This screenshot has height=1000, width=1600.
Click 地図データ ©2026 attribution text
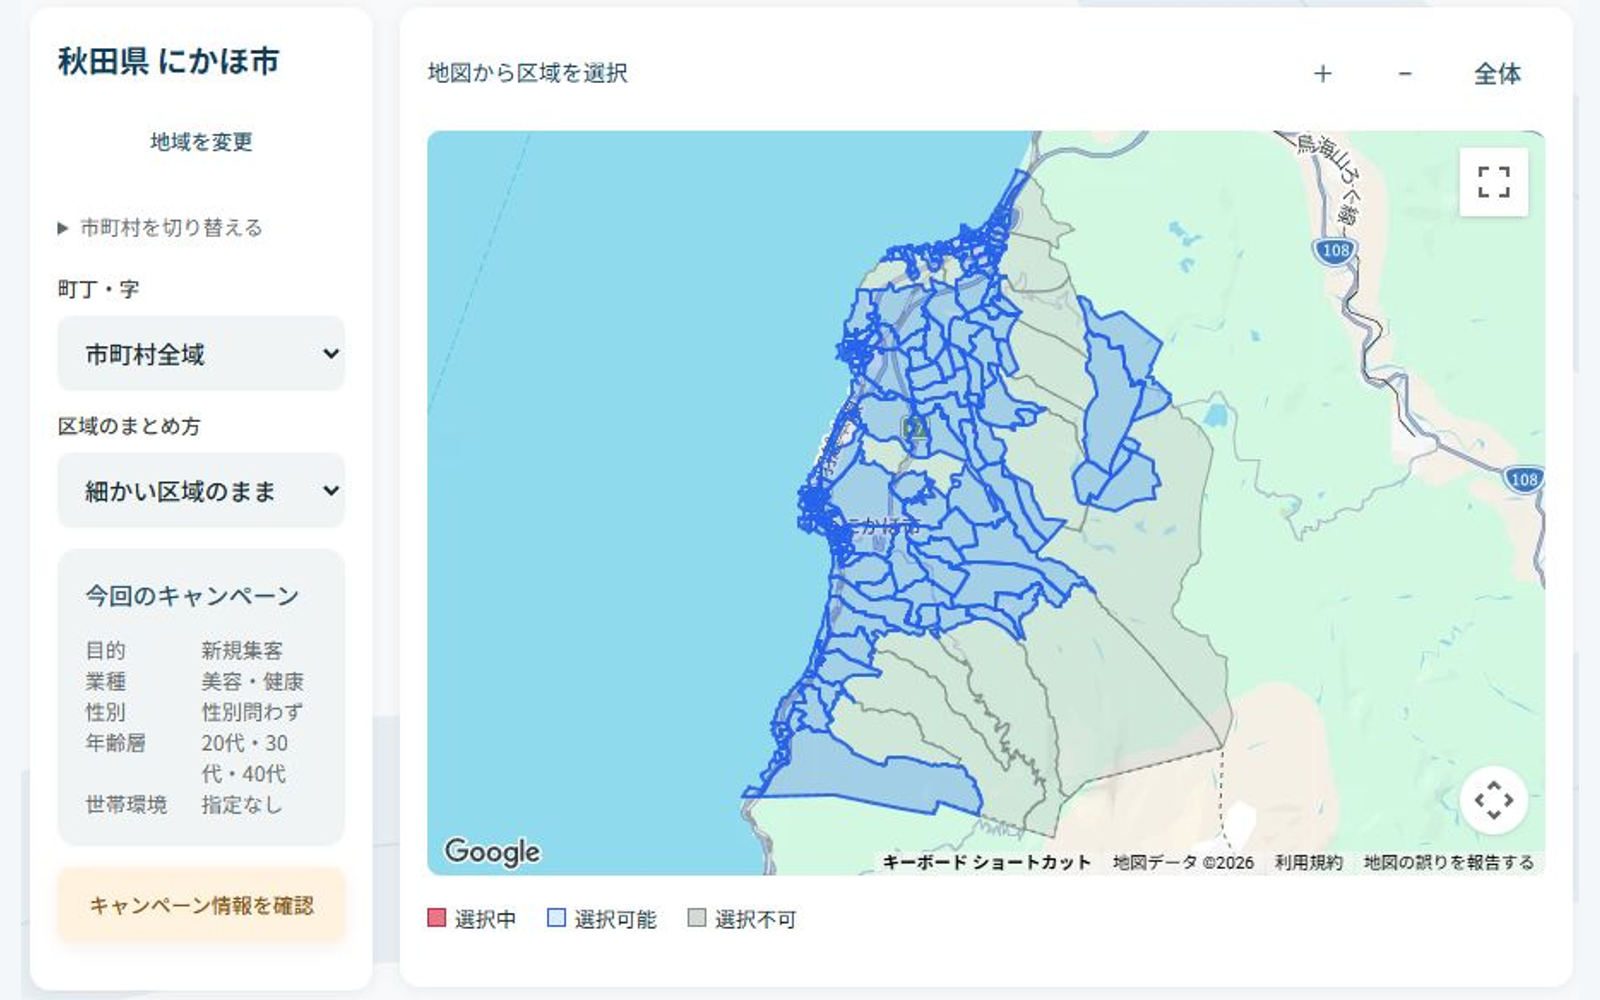pos(1183,862)
